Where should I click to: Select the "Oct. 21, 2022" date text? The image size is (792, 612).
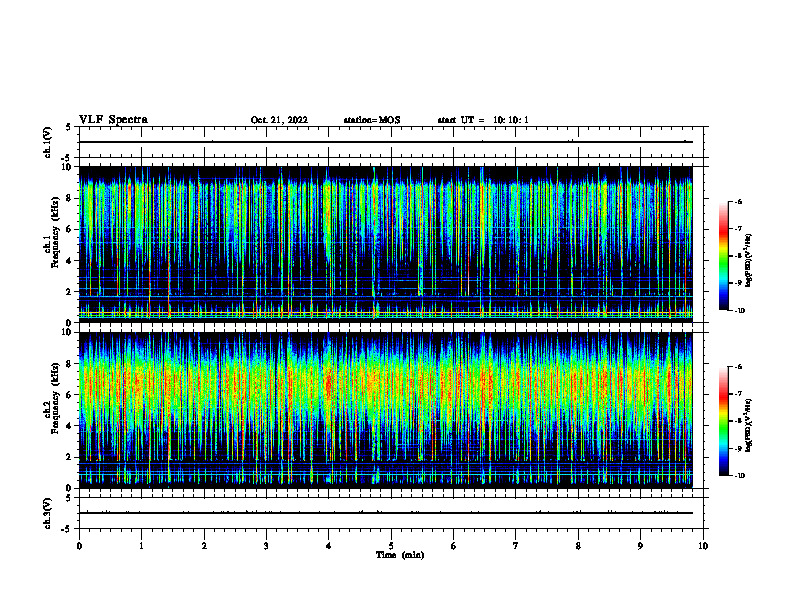point(279,120)
